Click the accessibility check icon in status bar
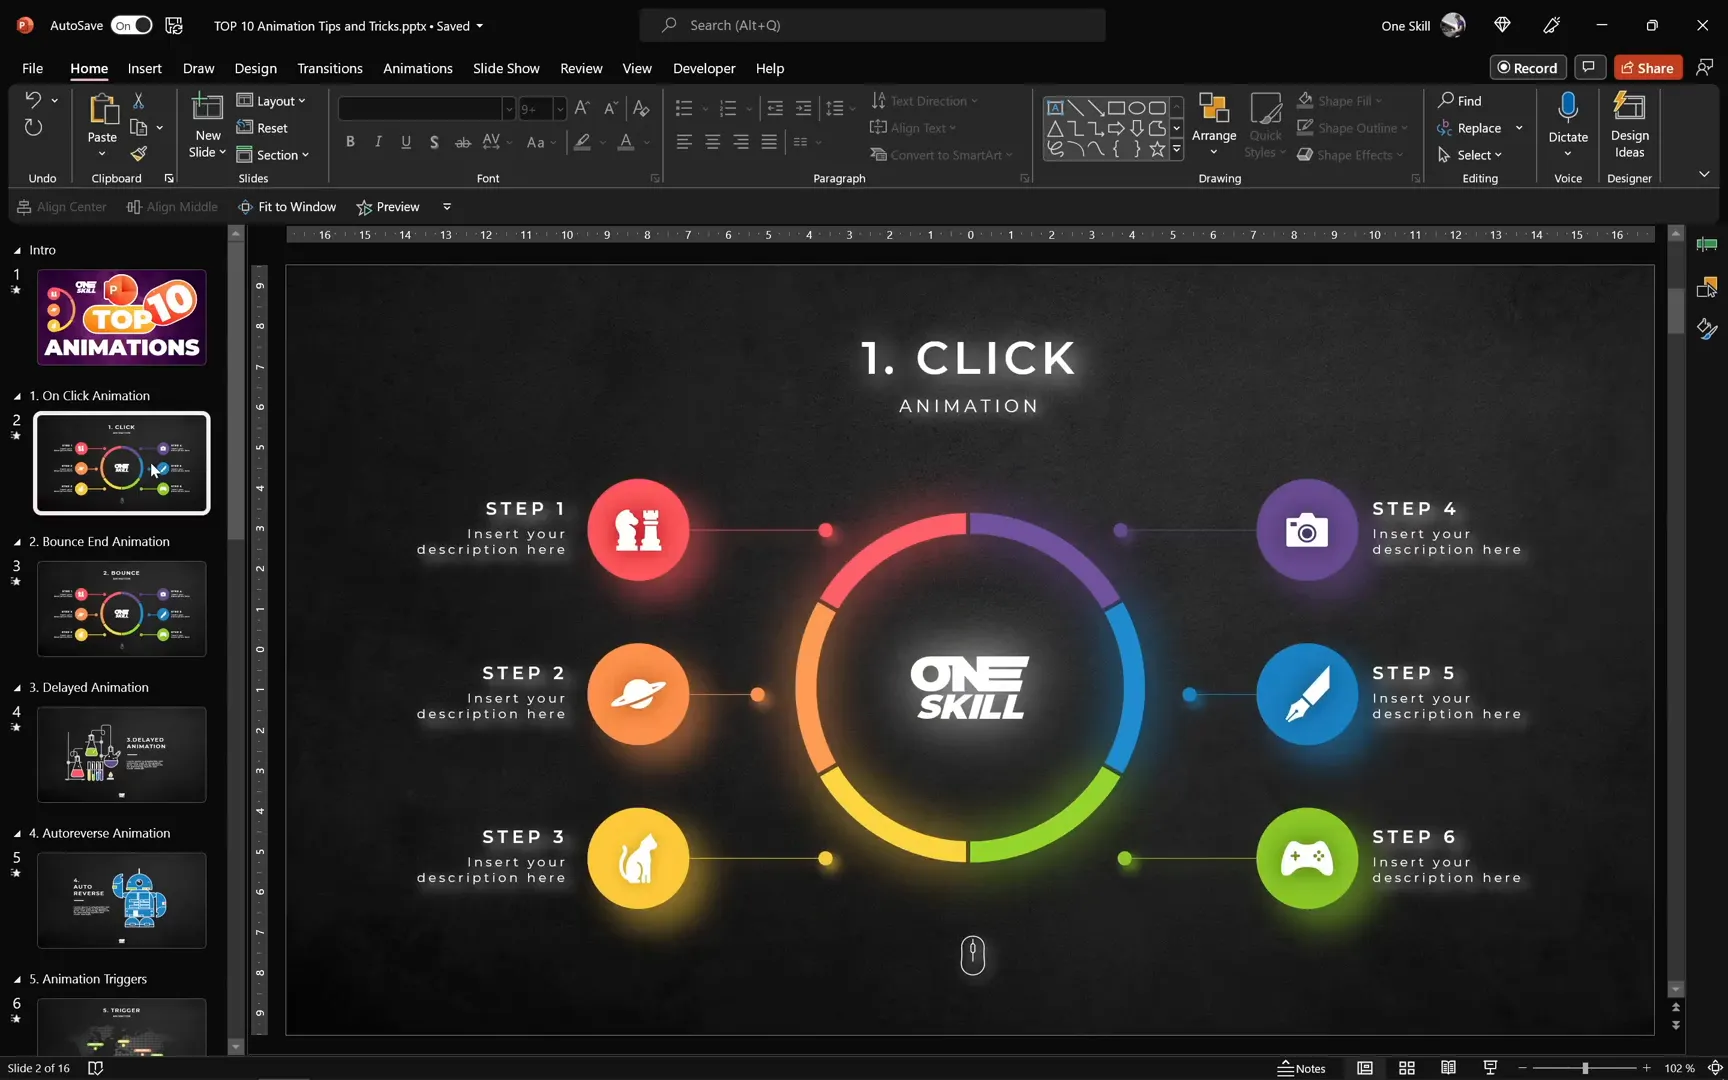This screenshot has width=1728, height=1080. tap(96, 1068)
